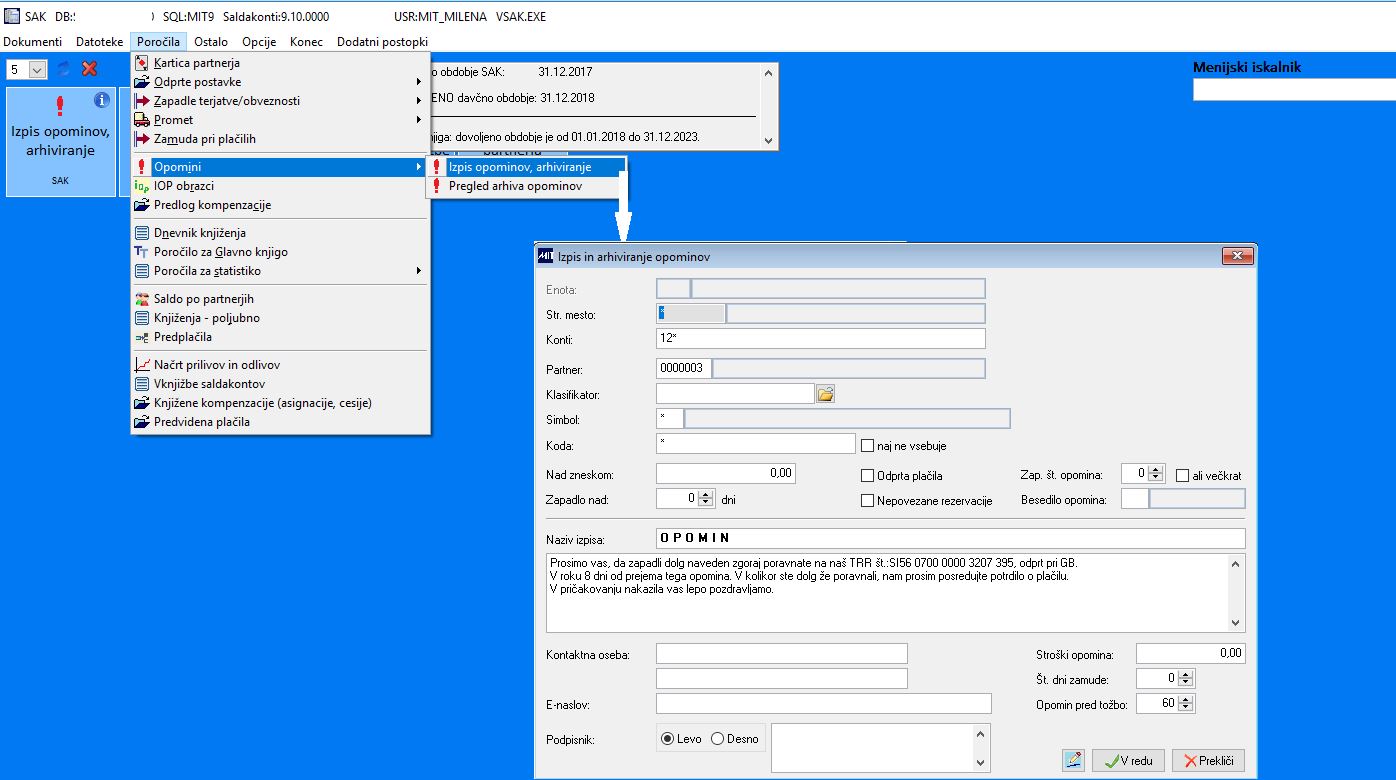Viewport: 1396px width, 780px height.
Task: Click the blue refresh arrows icon
Action: point(64,69)
